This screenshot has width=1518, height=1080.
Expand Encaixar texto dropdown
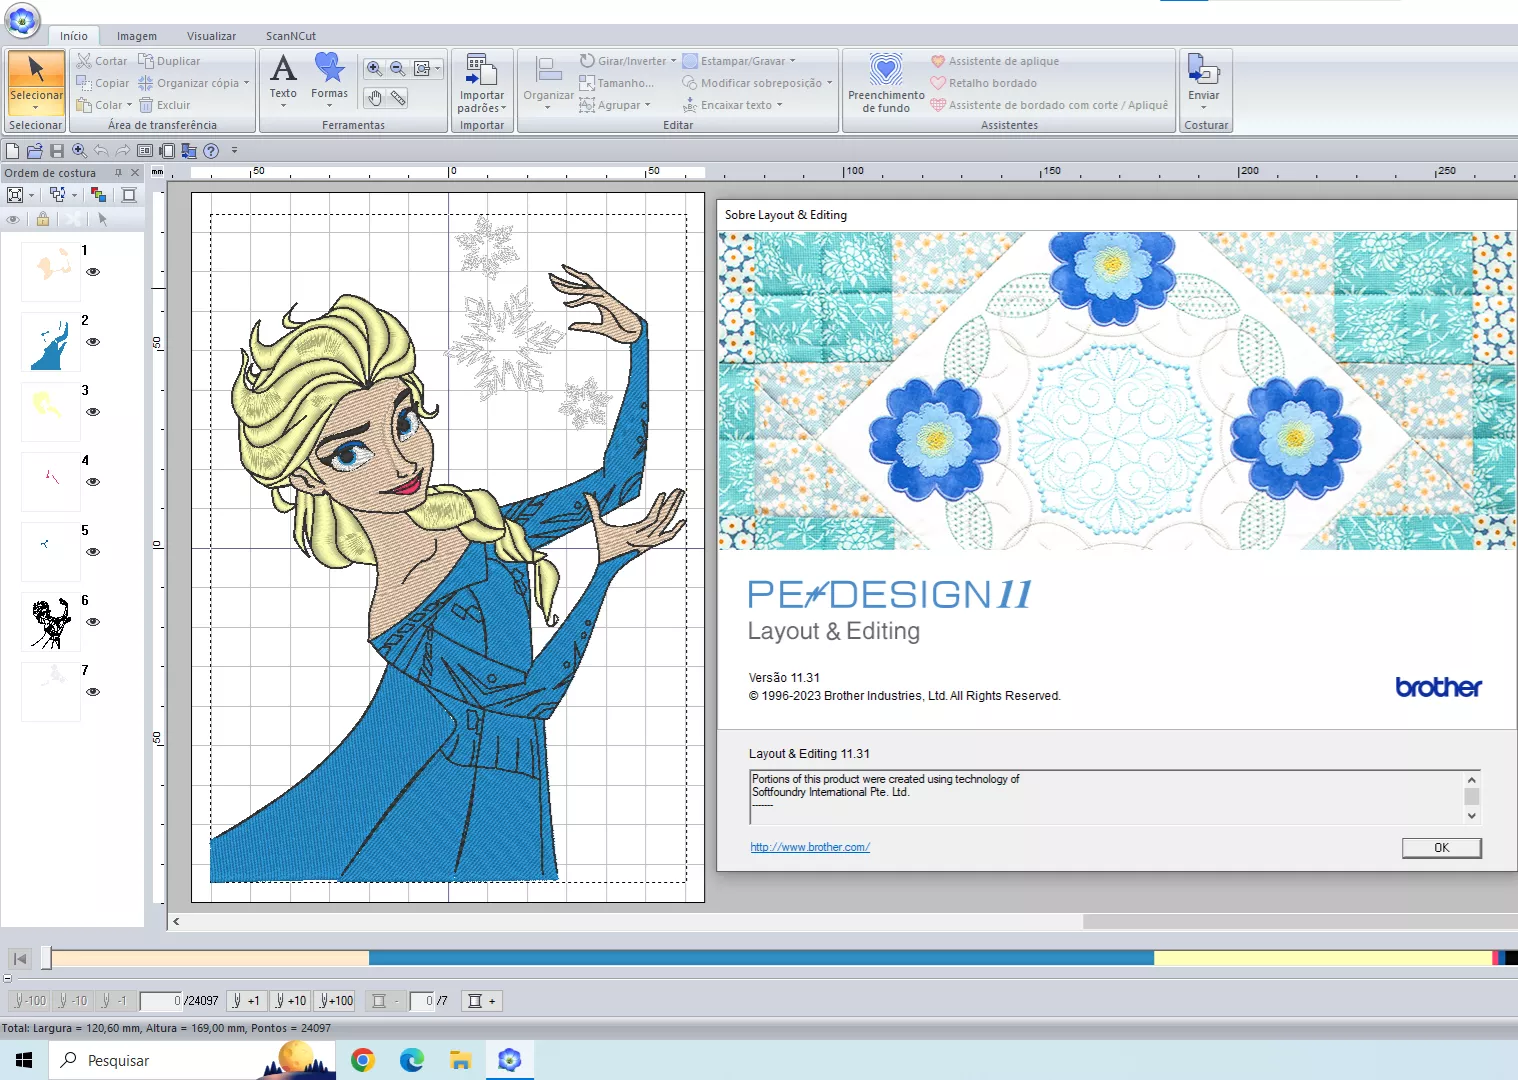pyautogui.click(x=779, y=105)
